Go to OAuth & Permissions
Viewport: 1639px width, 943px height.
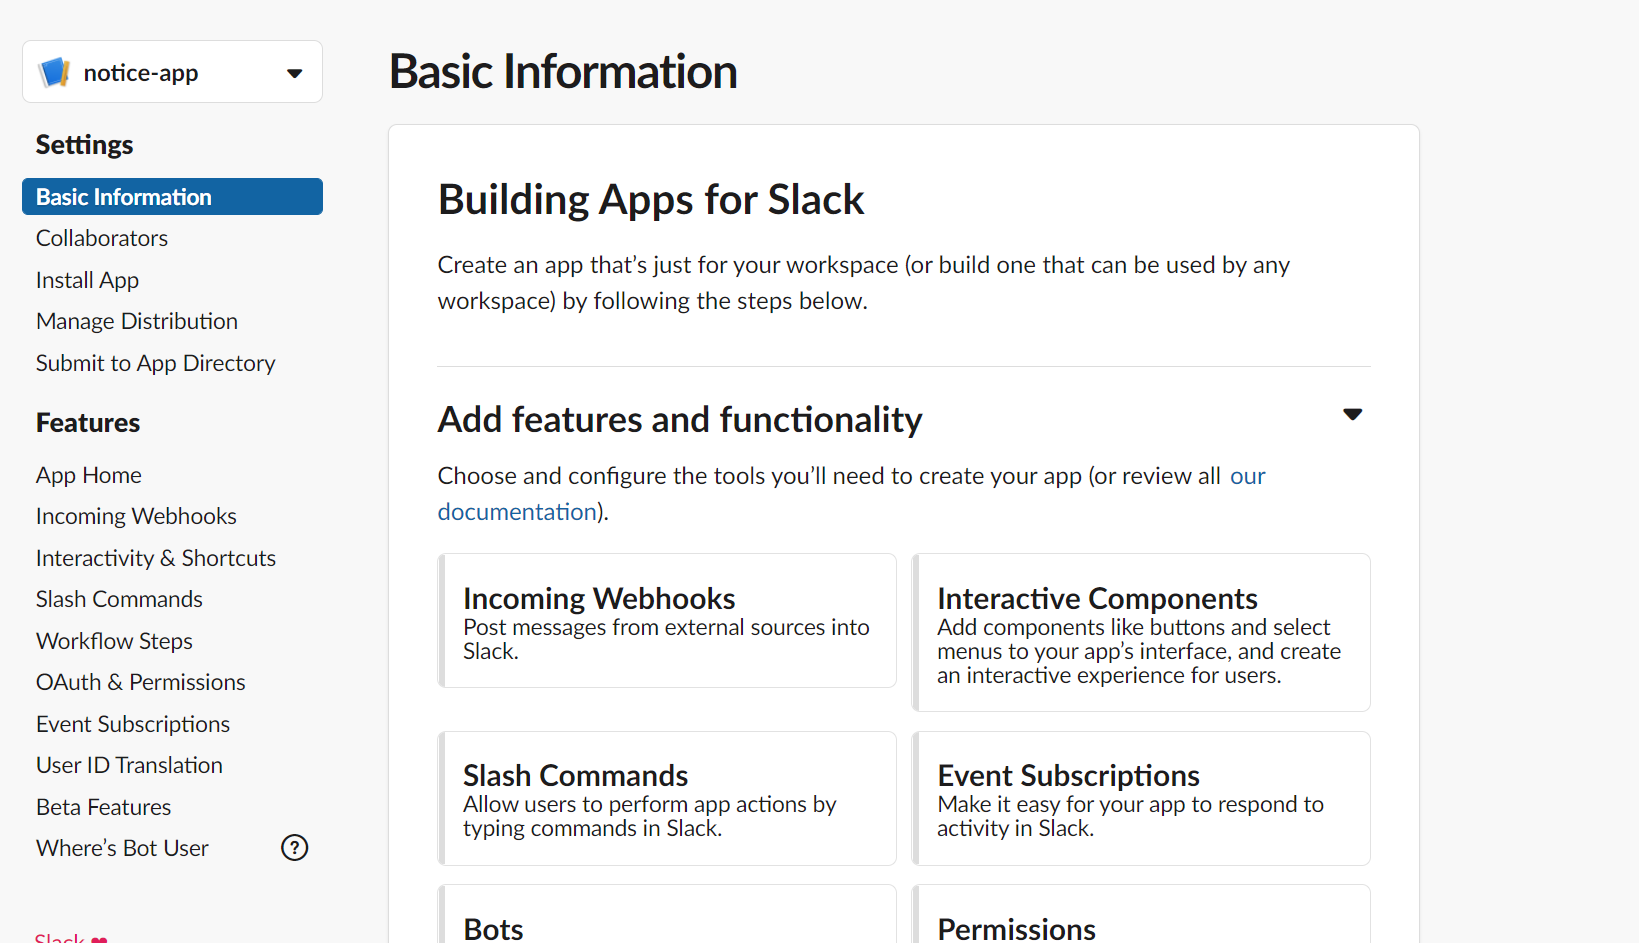pyautogui.click(x=141, y=682)
